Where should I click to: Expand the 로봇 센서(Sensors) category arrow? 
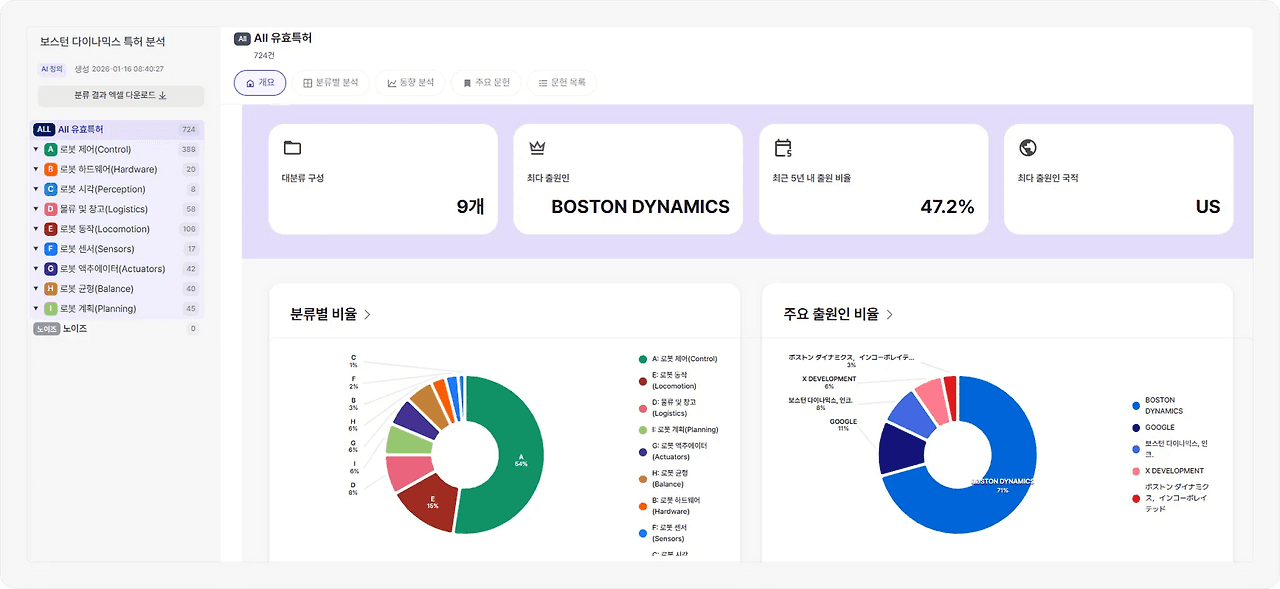click(37, 249)
